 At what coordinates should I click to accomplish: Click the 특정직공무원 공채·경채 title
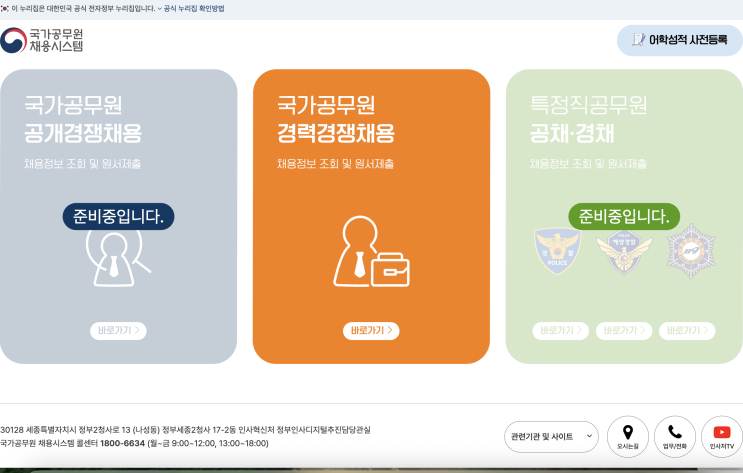coord(588,119)
